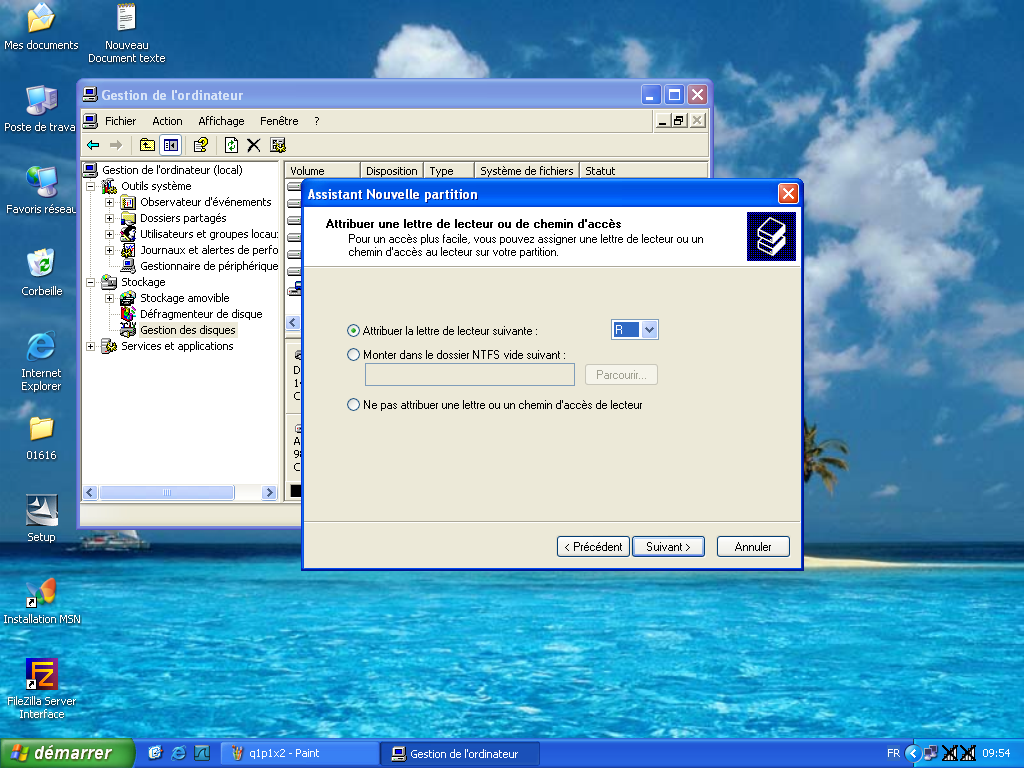
Task: Click the NTFS folder path input field
Action: click(469, 374)
